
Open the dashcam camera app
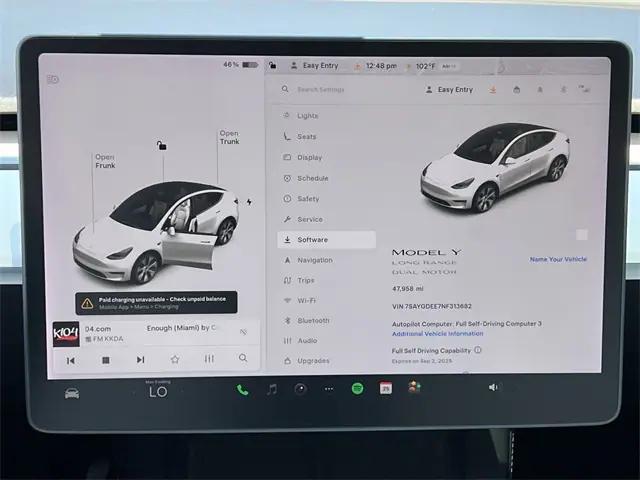(300, 389)
